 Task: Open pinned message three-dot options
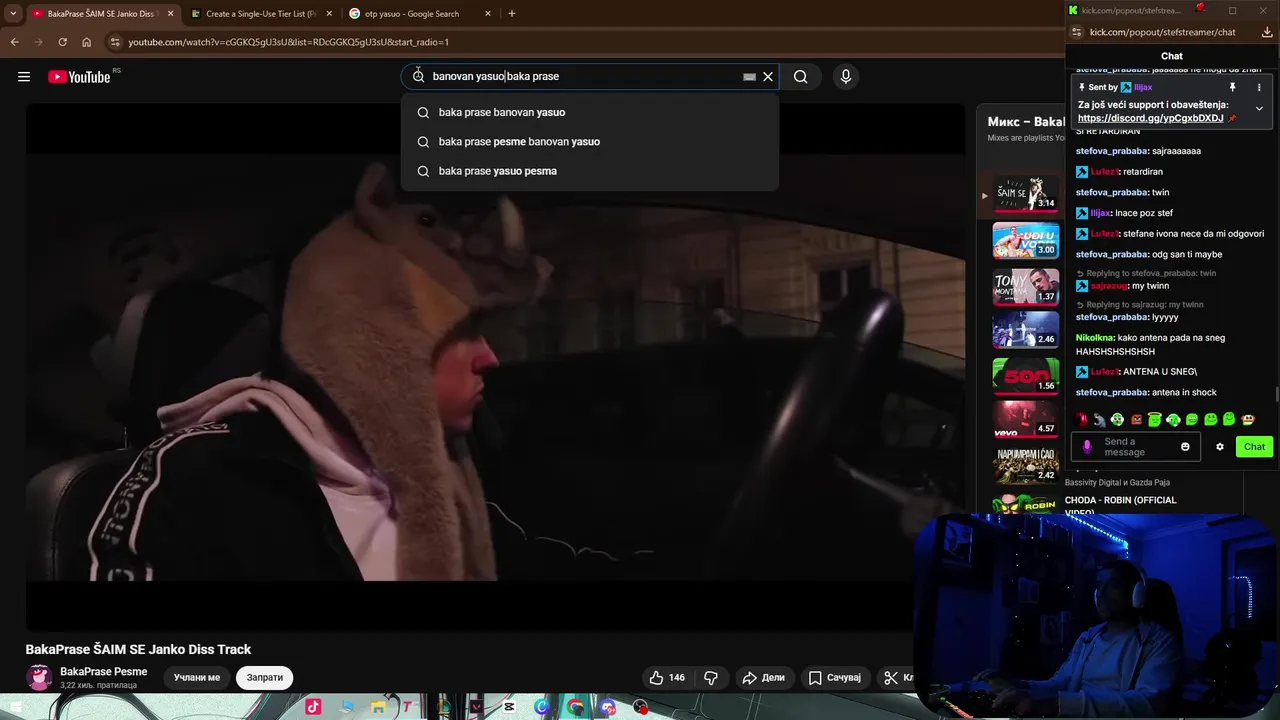[1259, 88]
